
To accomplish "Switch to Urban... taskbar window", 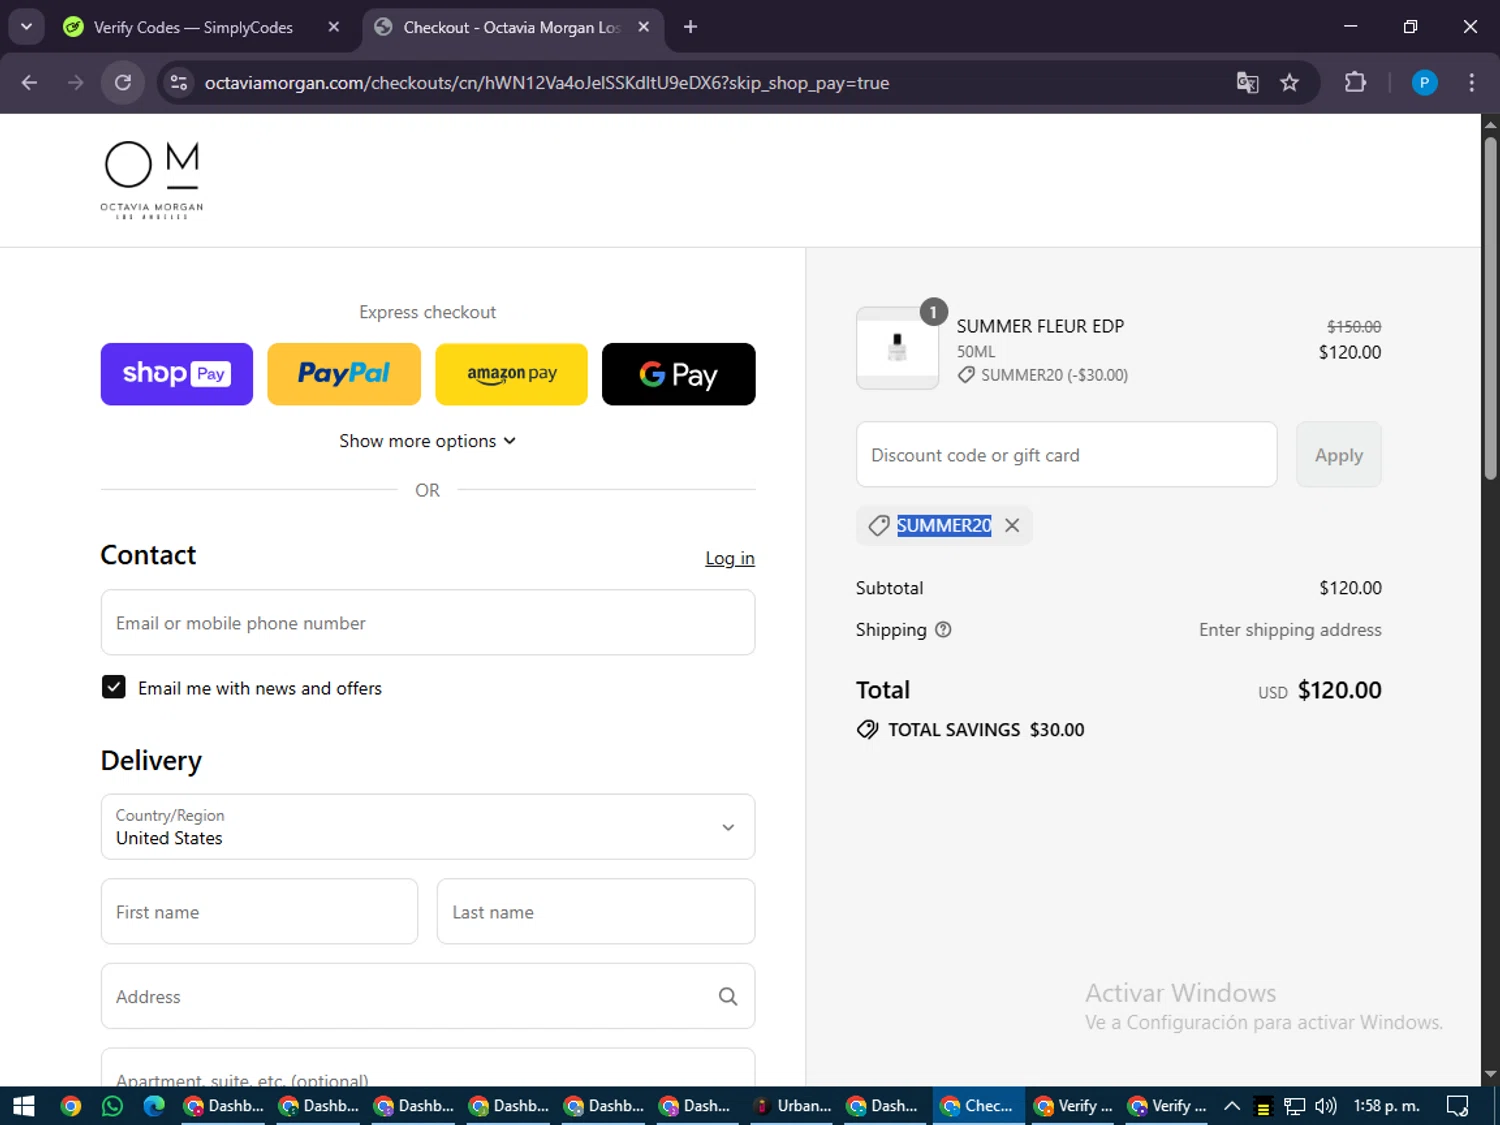I will [x=793, y=1106].
